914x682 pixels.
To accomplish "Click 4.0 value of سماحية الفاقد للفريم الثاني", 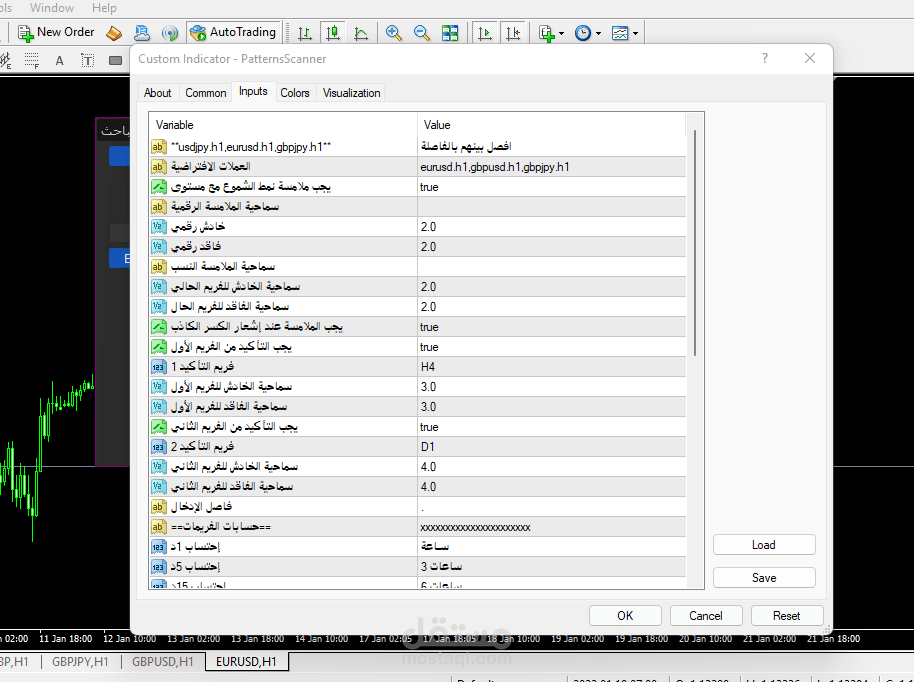I will click(551, 487).
